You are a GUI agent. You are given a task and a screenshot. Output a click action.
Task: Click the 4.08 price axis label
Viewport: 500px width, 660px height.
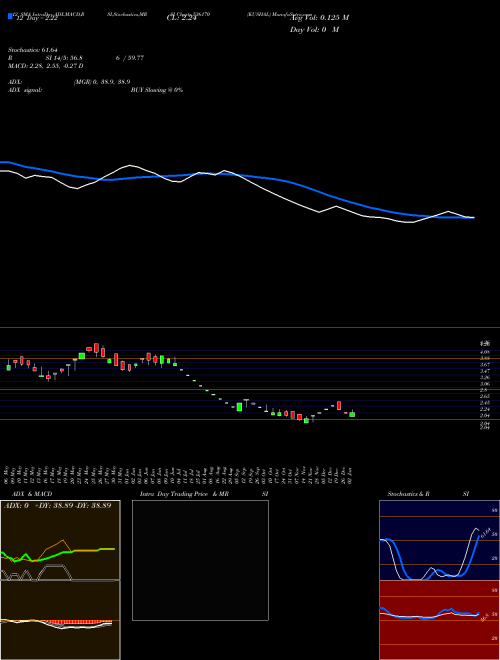tap(485, 351)
